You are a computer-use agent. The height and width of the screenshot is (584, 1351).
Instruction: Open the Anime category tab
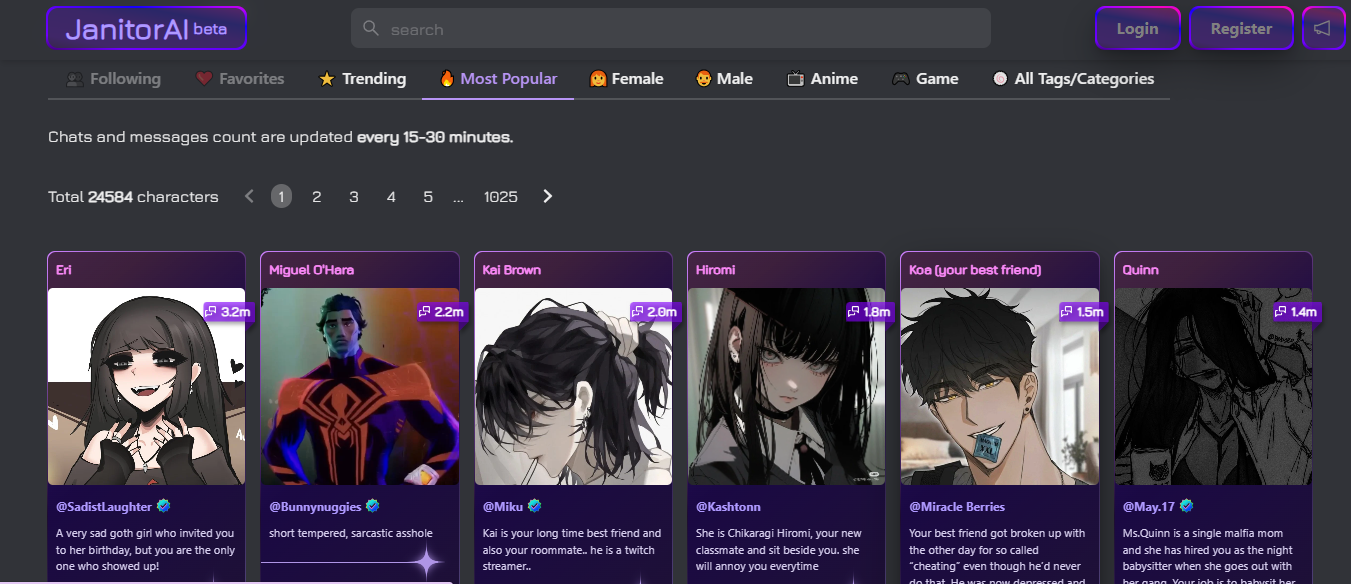[x=822, y=79]
